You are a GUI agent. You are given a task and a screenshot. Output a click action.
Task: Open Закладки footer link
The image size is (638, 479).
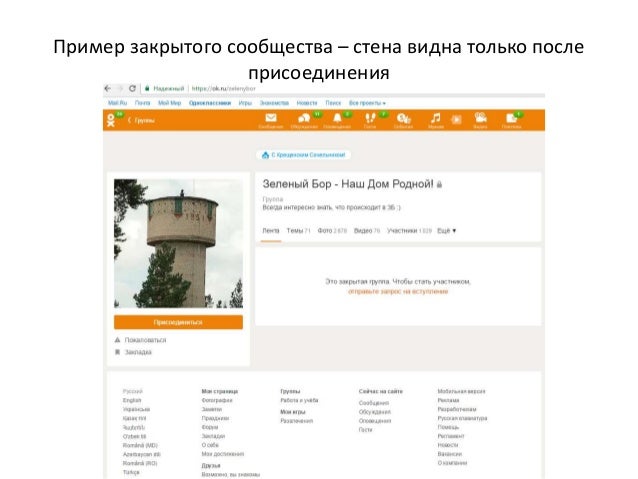click(x=213, y=436)
